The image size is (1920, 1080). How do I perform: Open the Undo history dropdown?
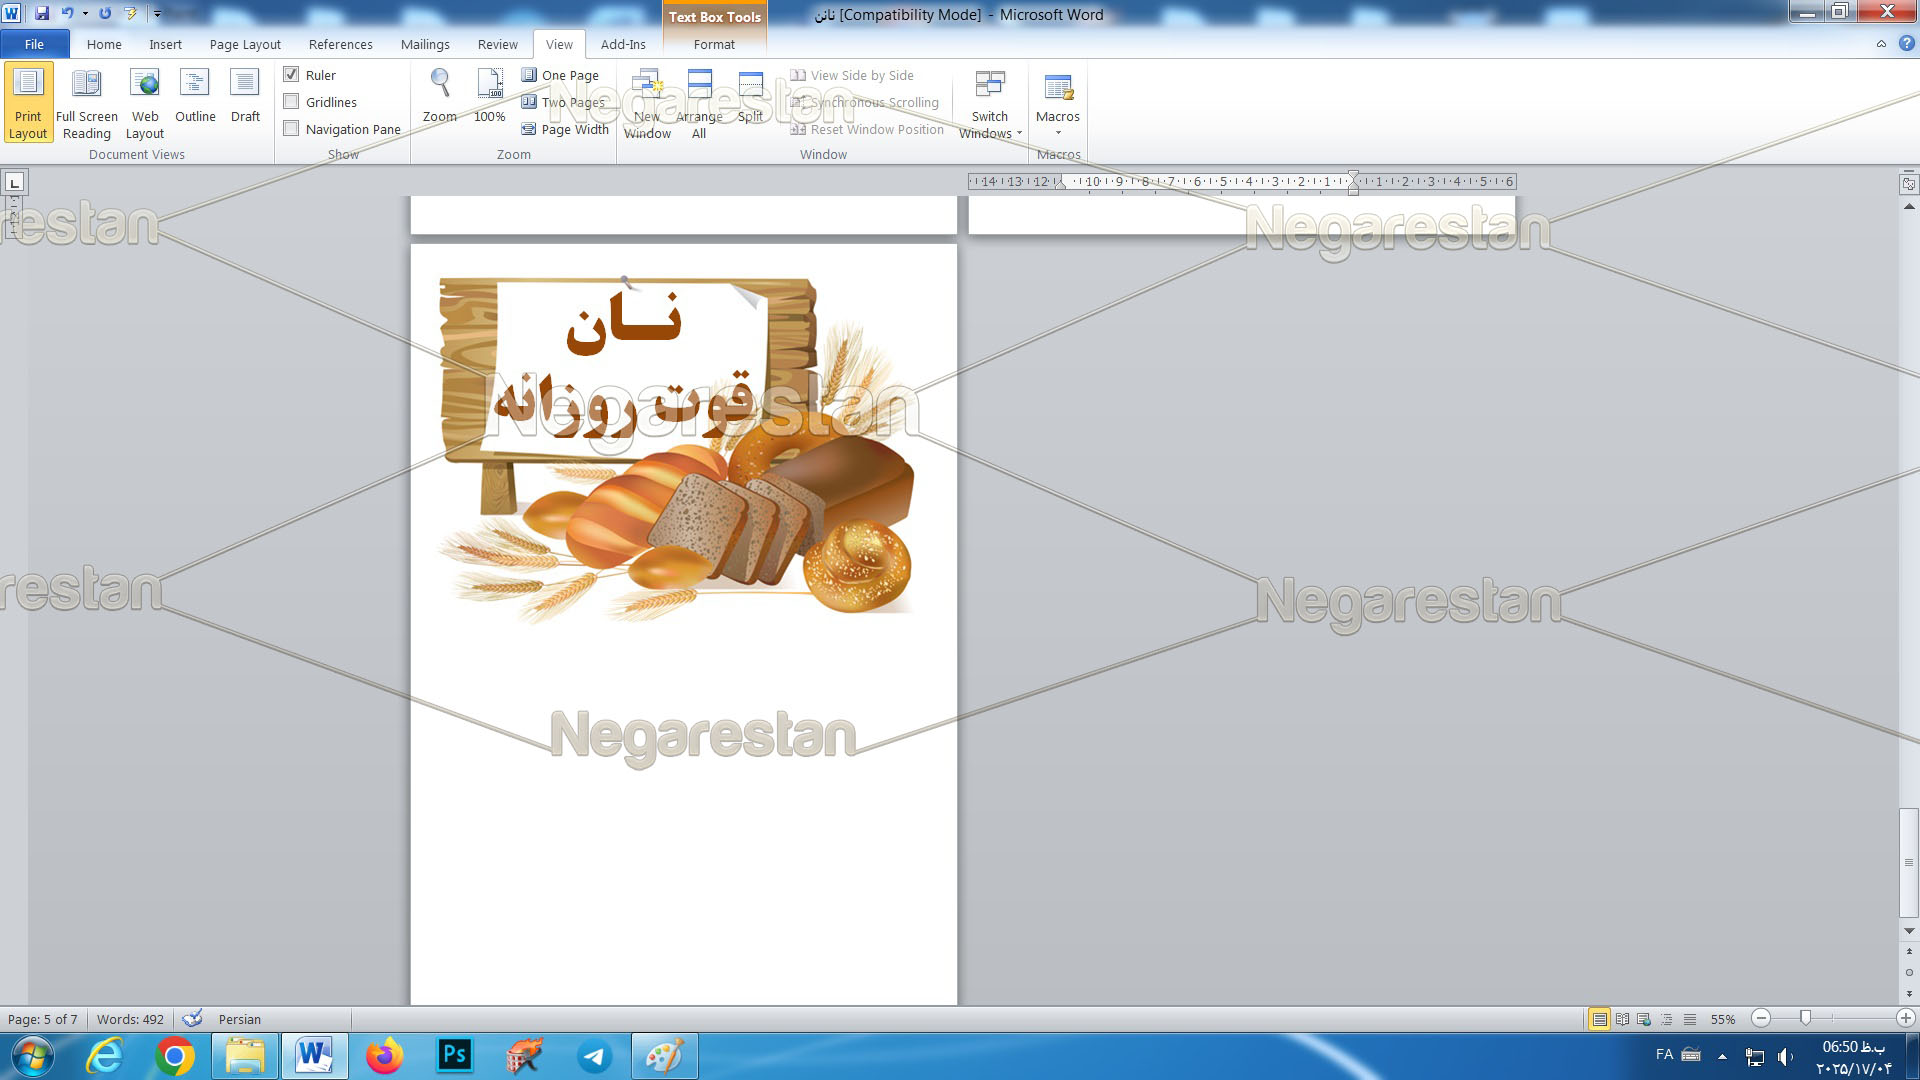click(x=85, y=14)
